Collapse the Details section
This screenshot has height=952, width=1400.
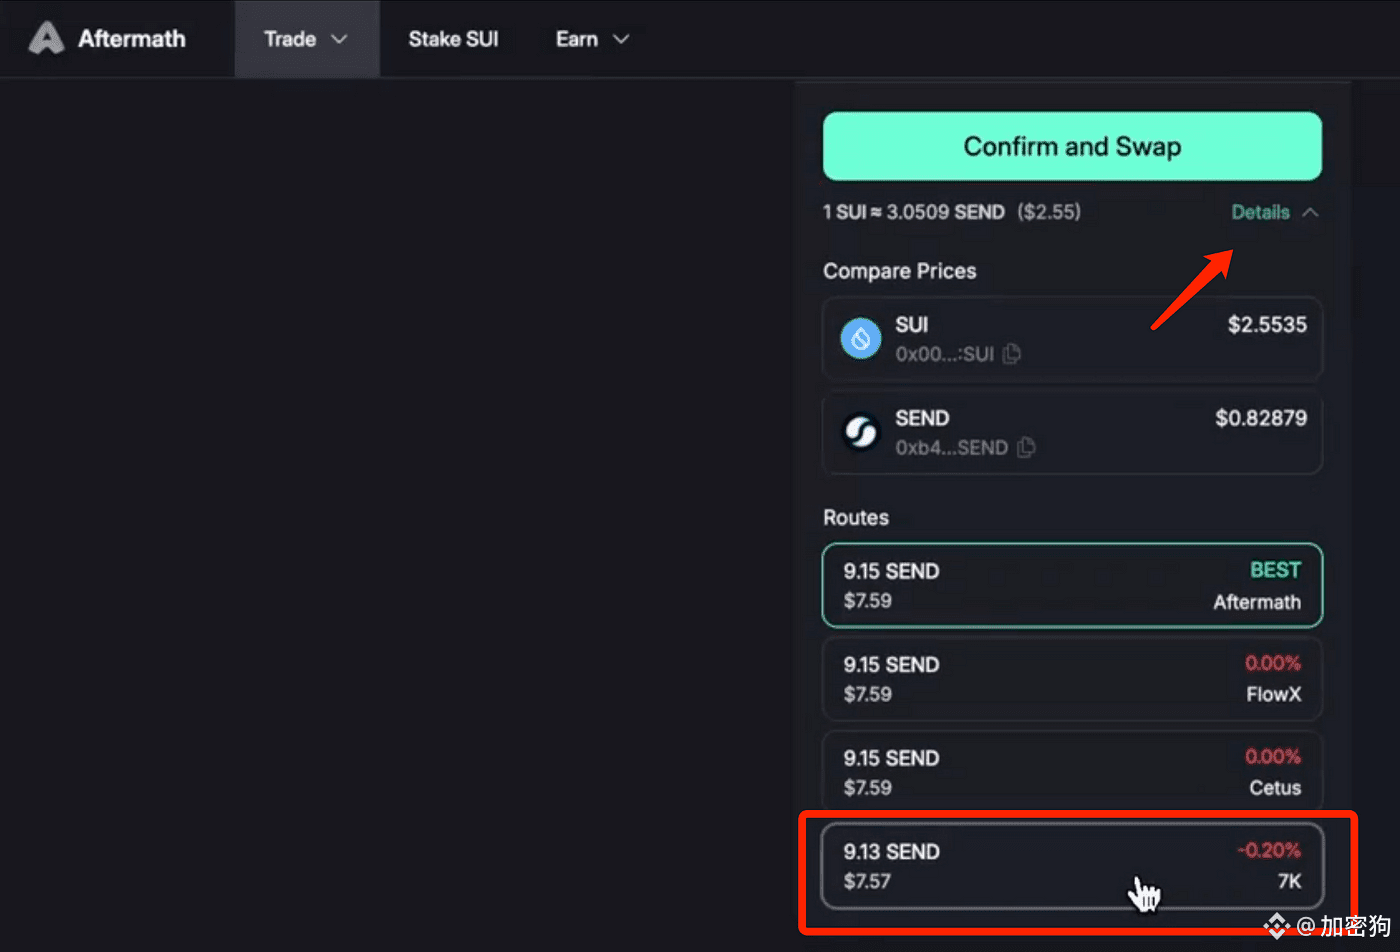(1275, 212)
